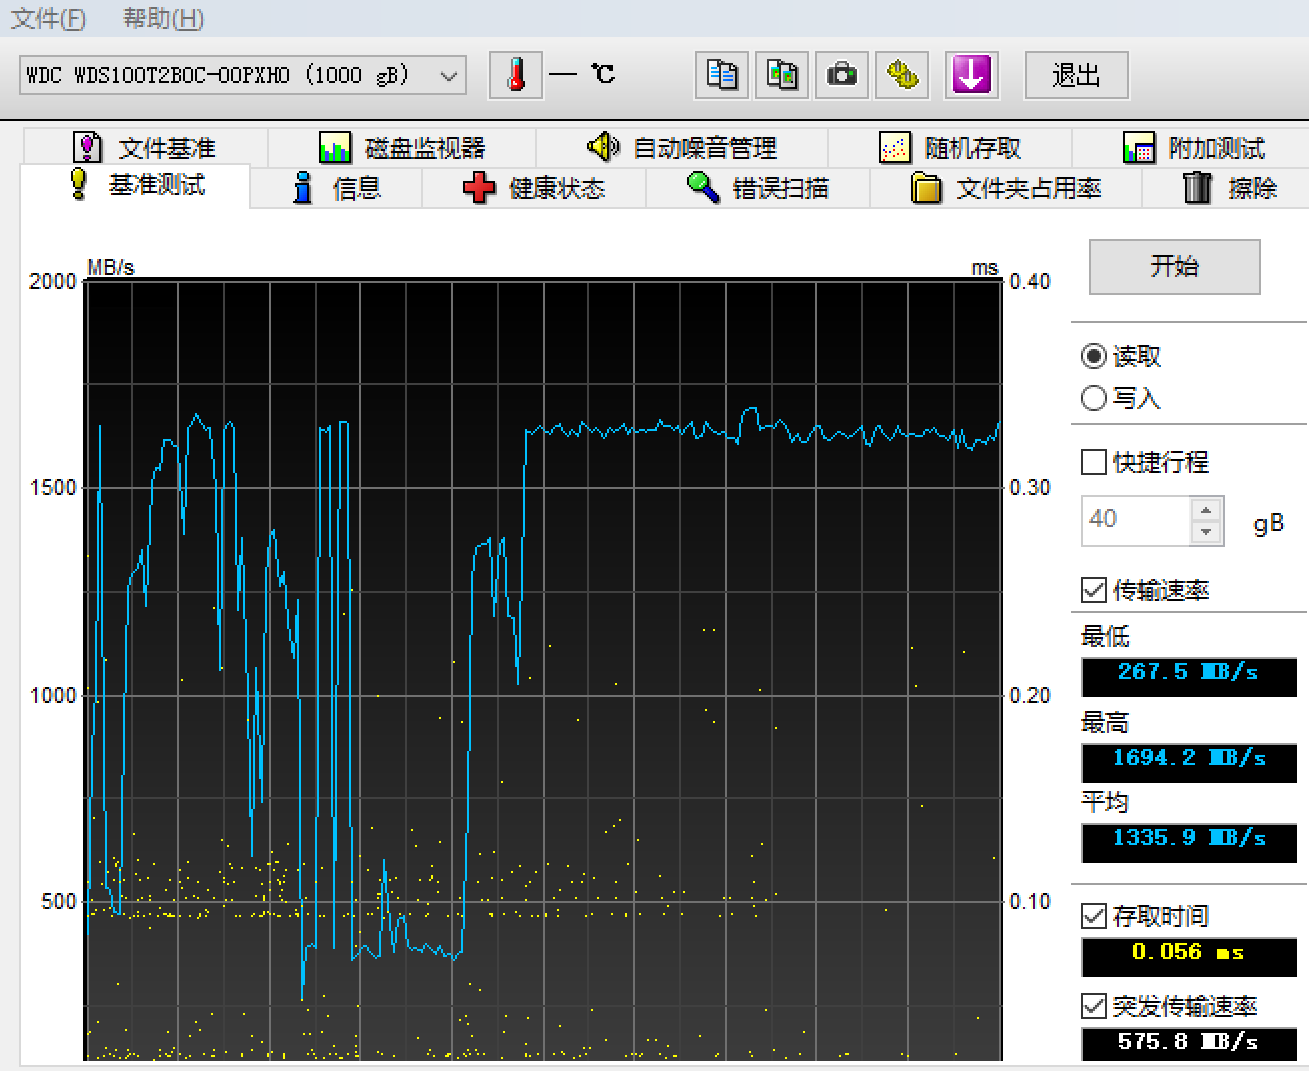Click the thermometer temperature icon
1309x1071 pixels.
[x=516, y=75]
